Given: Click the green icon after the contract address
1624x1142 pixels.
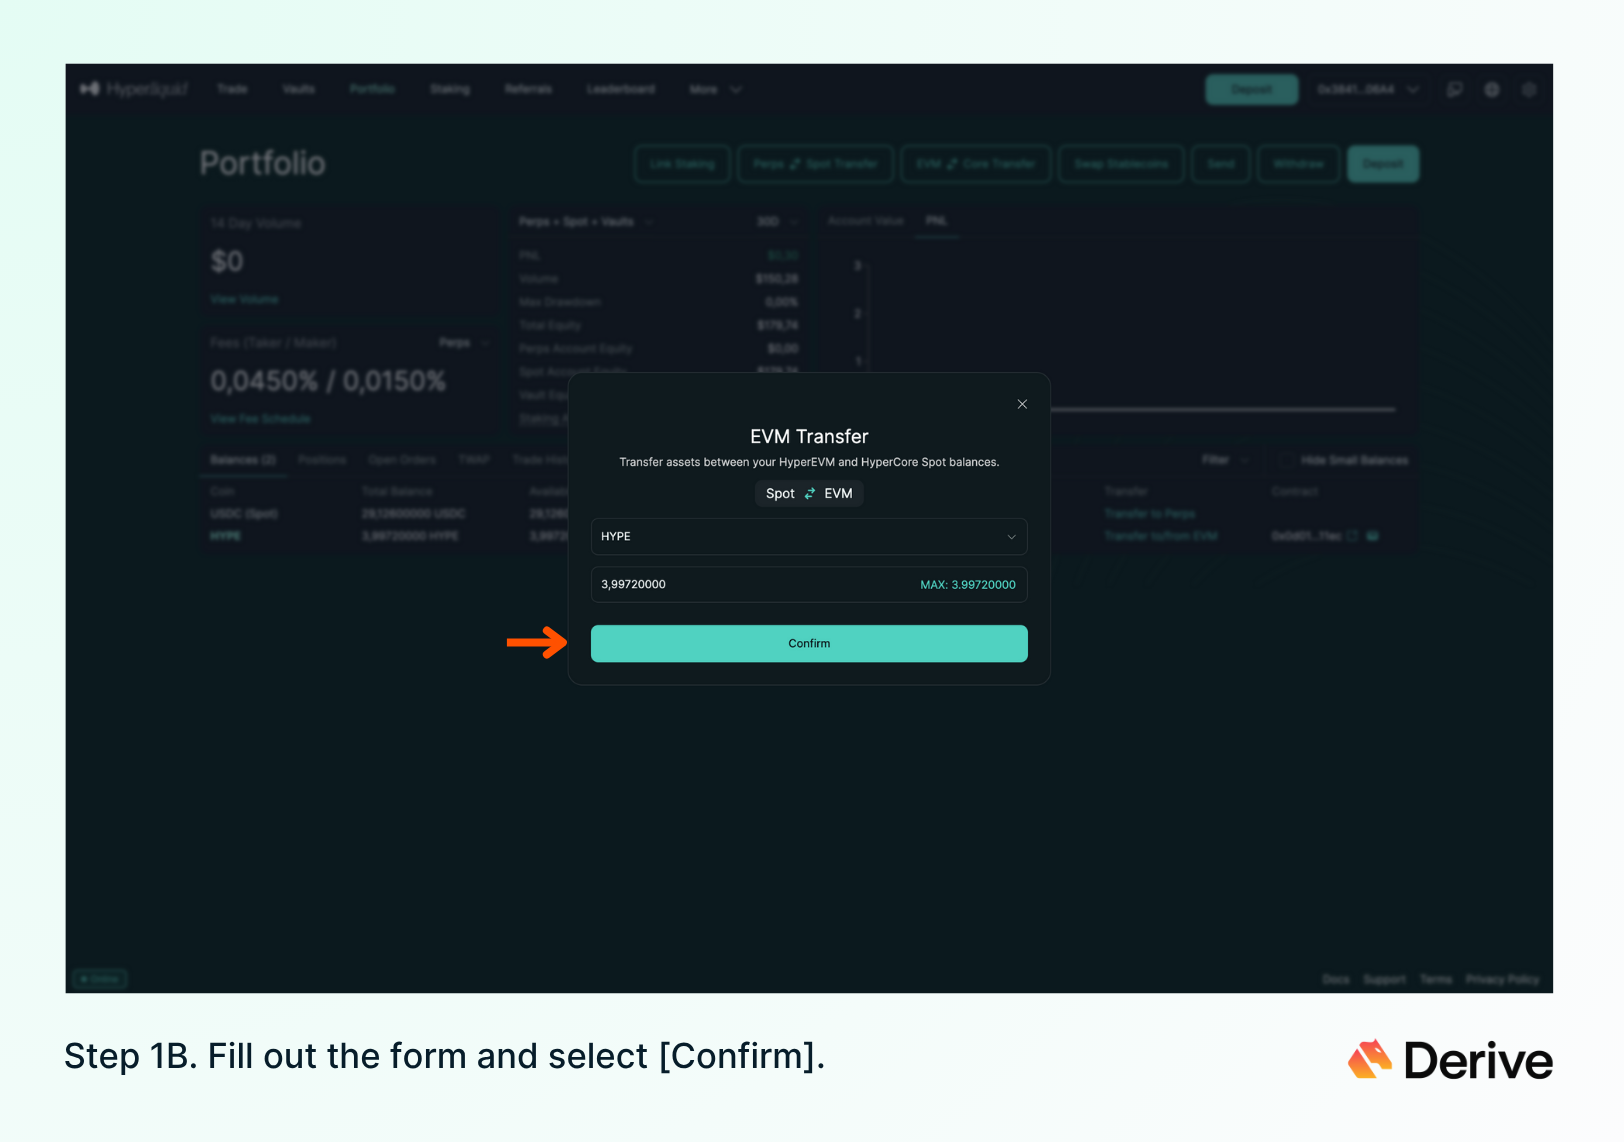Looking at the screenshot, I should pyautogui.click(x=1373, y=536).
